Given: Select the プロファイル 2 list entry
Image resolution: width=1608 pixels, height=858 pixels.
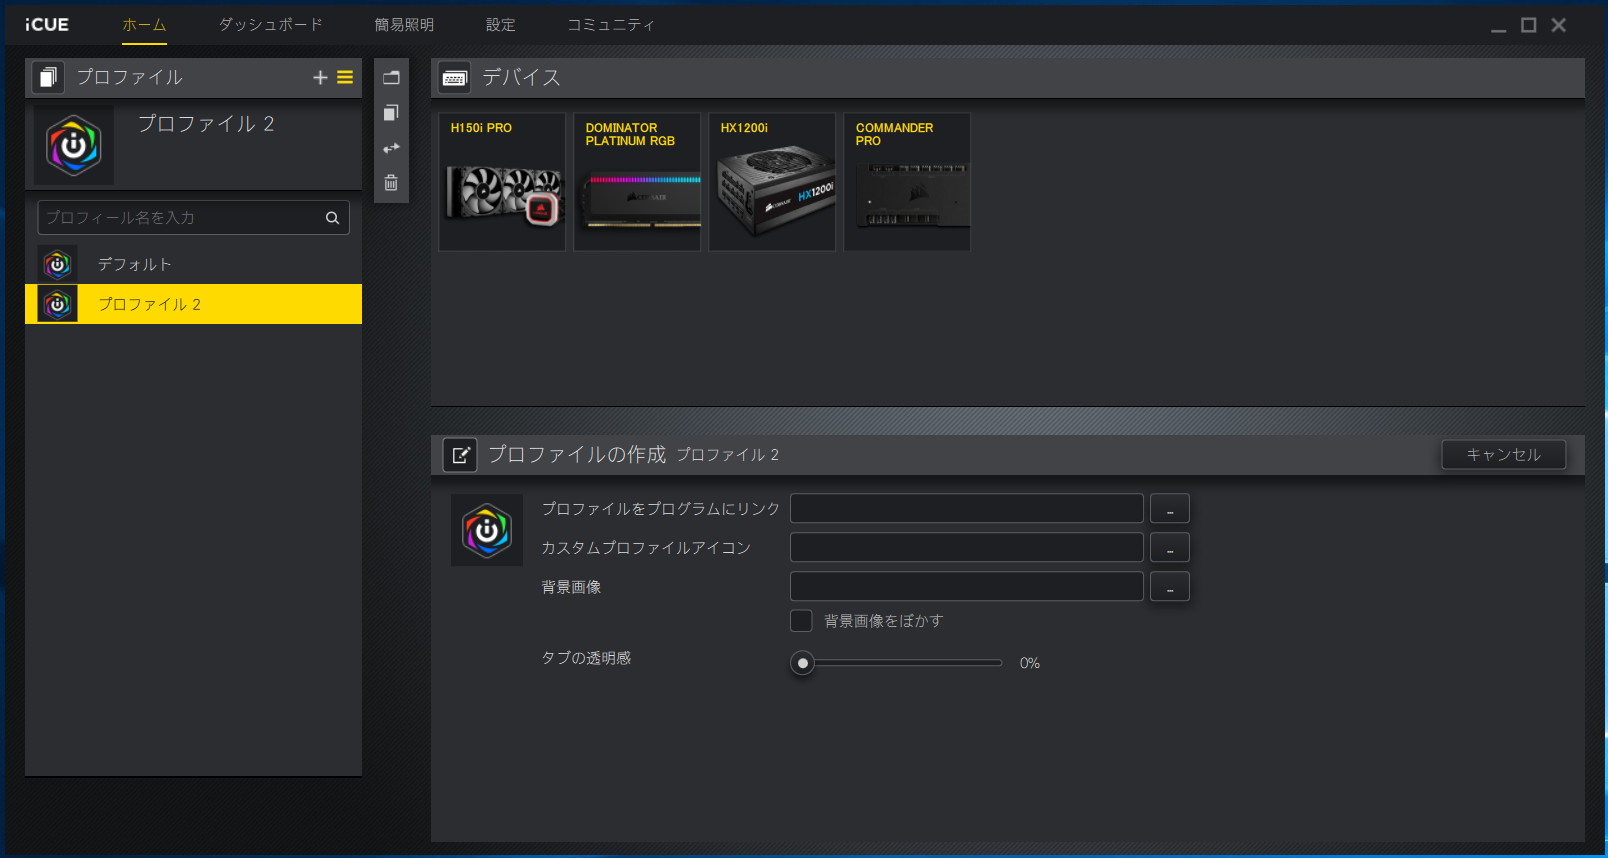Looking at the screenshot, I should (193, 304).
